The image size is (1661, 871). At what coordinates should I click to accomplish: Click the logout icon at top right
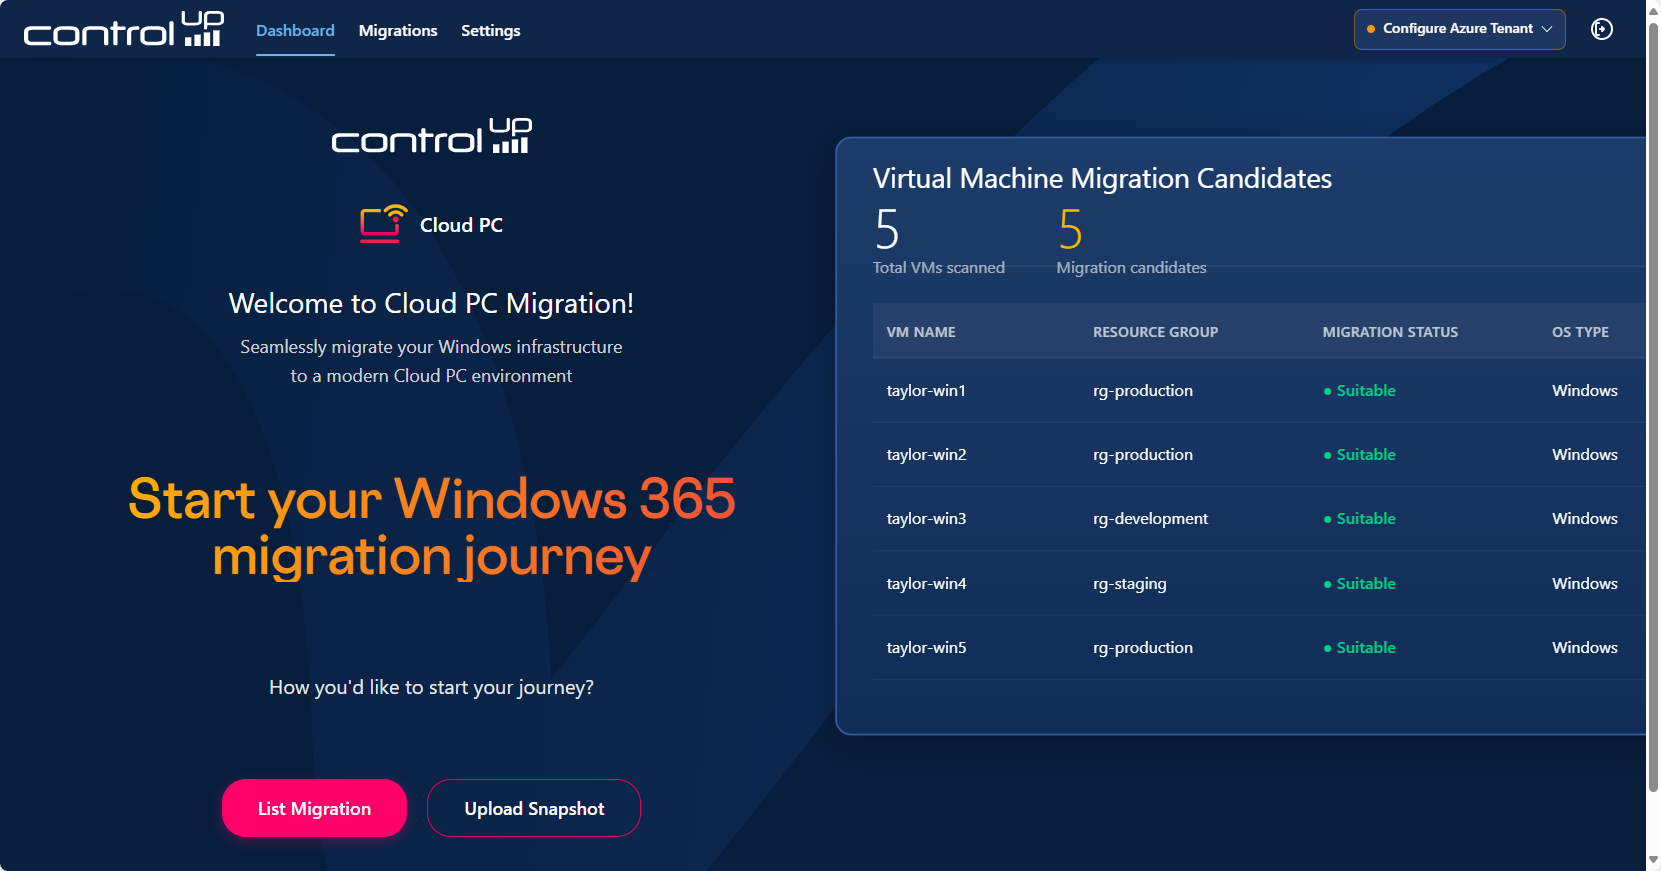(1601, 29)
